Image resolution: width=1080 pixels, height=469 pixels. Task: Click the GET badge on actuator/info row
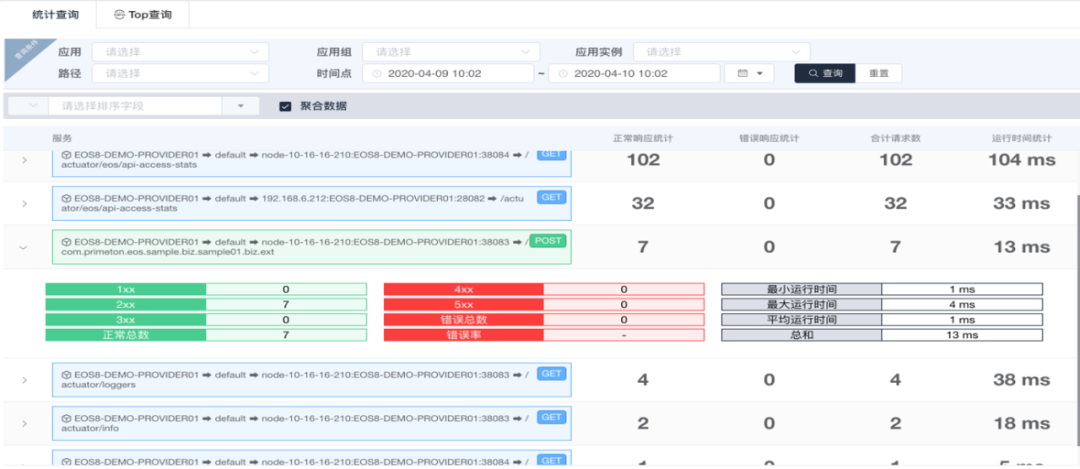click(551, 417)
